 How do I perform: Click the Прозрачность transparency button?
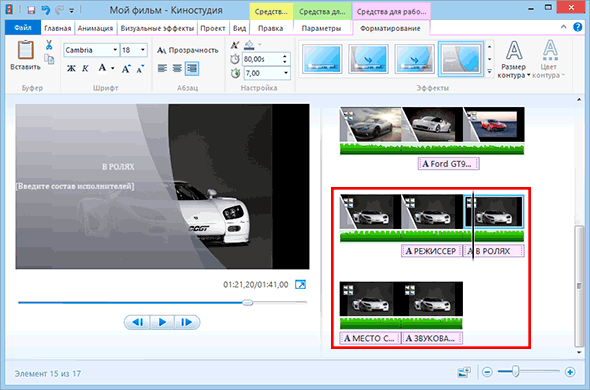coord(188,50)
